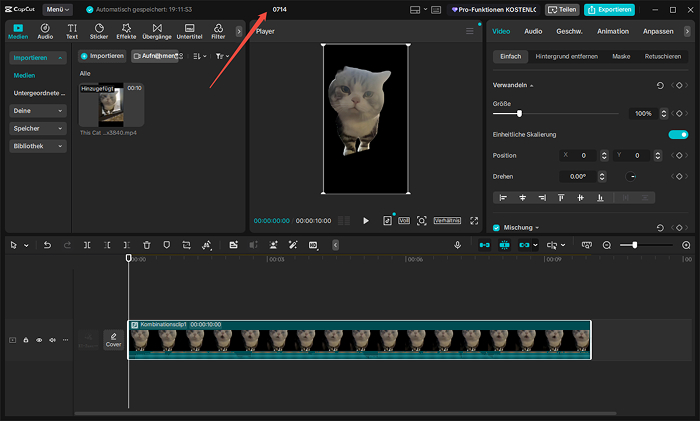Click the Exportieren button
This screenshot has height=421, width=700.
coord(609,9)
